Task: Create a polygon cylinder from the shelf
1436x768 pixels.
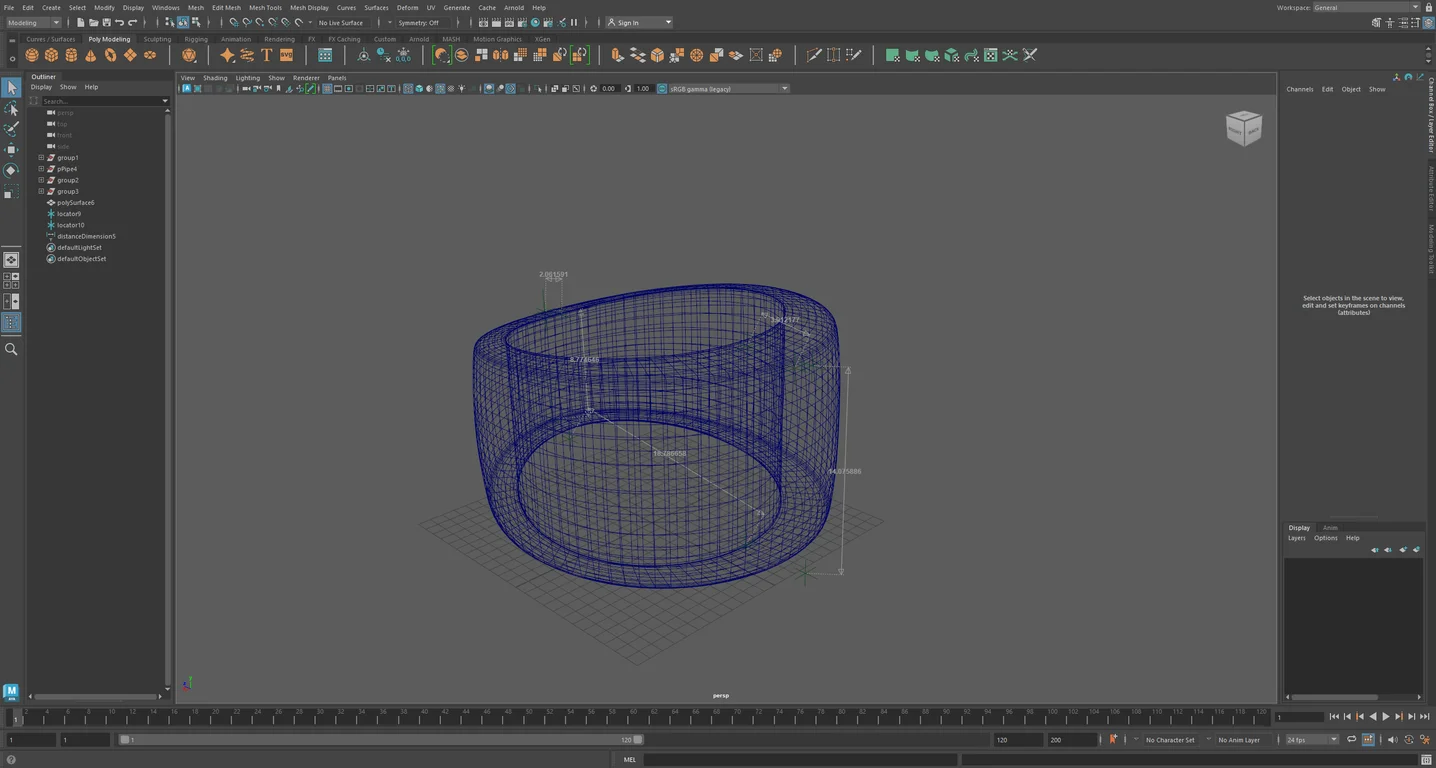Action: point(71,55)
